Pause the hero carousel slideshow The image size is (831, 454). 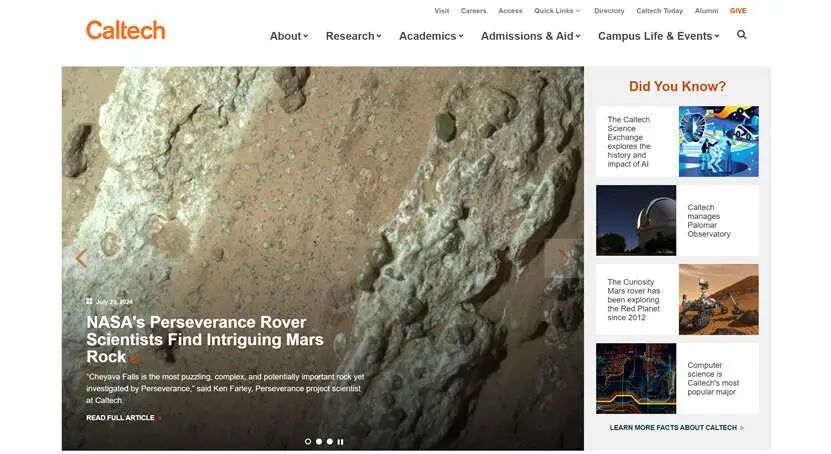pos(340,441)
